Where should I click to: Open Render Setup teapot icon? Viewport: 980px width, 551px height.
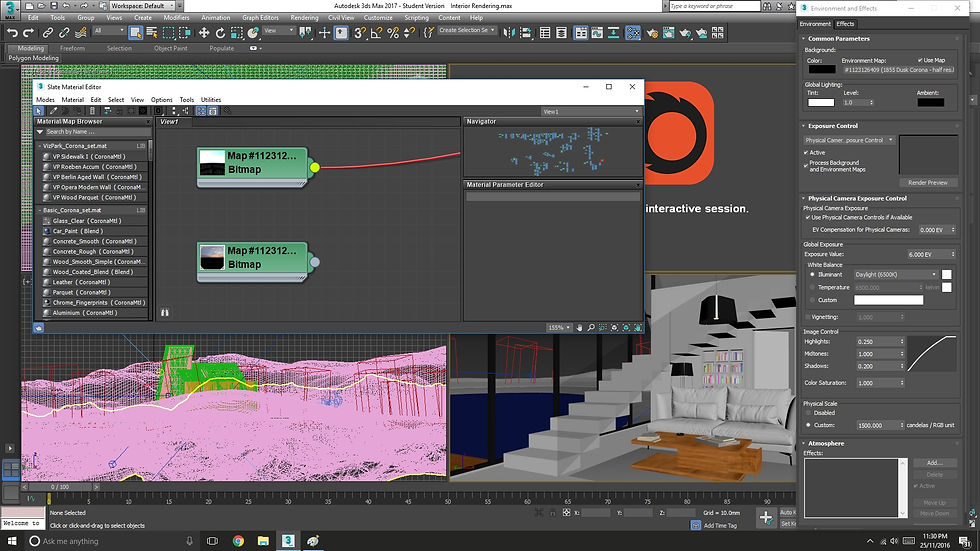click(x=652, y=32)
